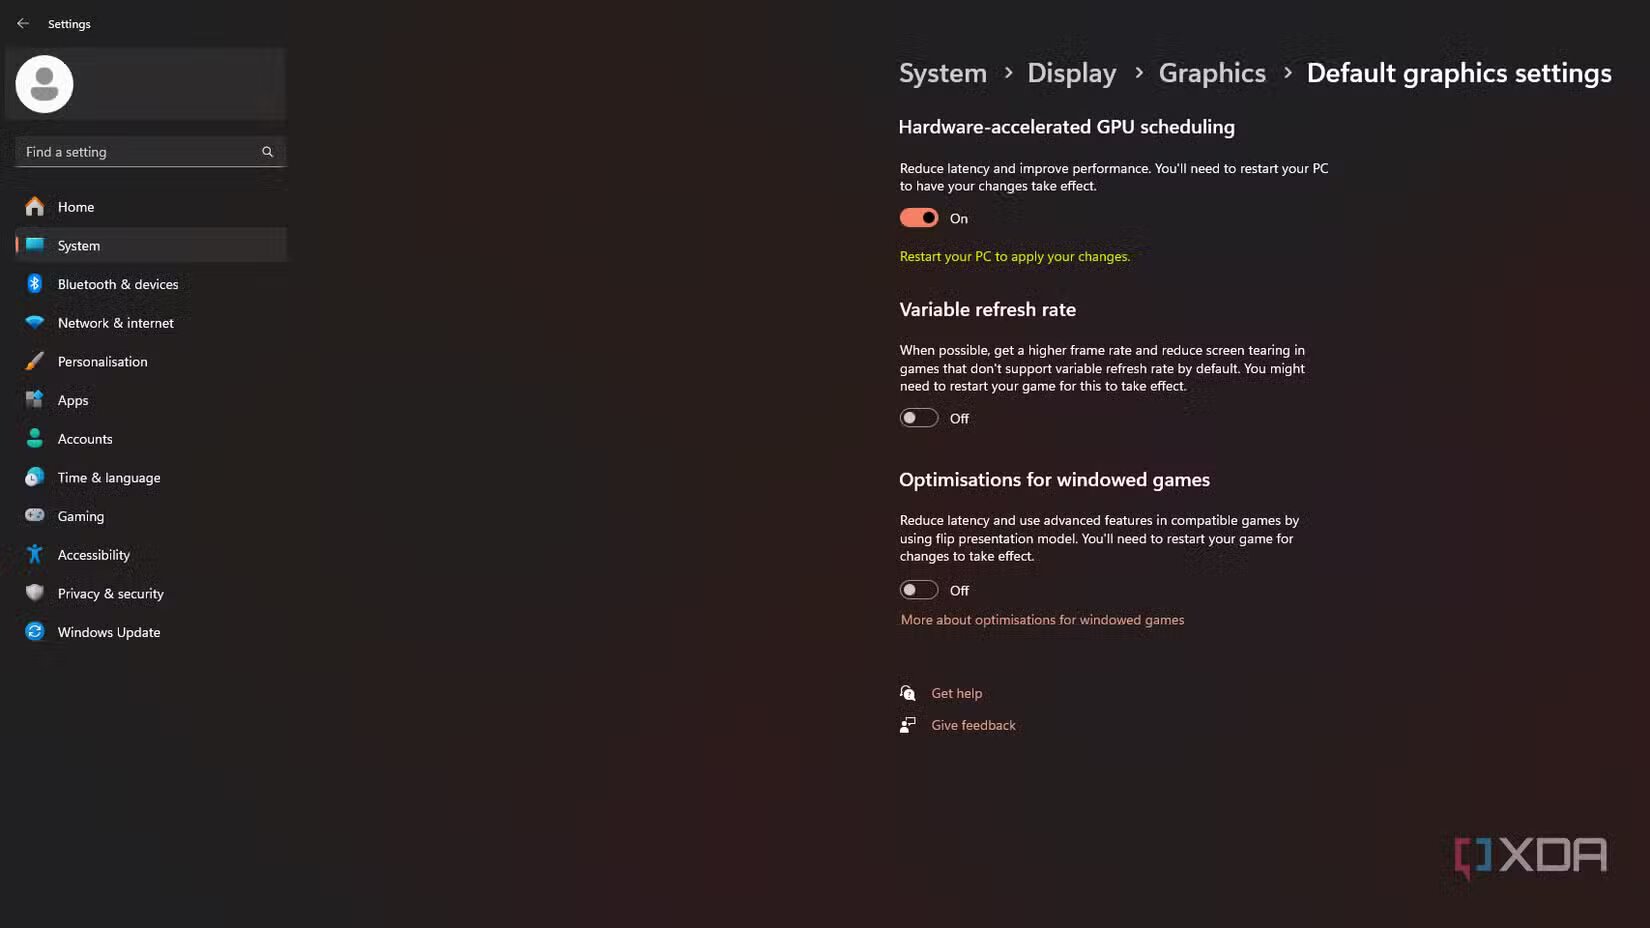Navigate to System in the breadcrumb
1650x928 pixels.
(942, 73)
